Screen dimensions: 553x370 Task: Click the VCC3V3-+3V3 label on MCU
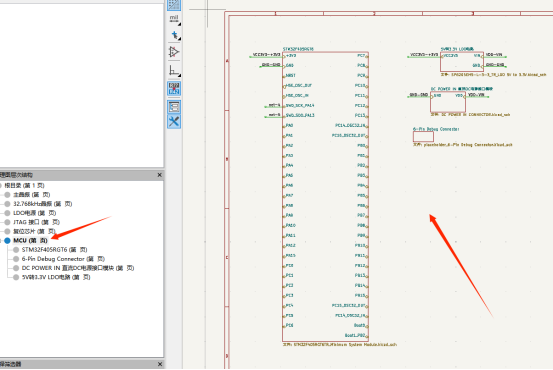[267, 55]
